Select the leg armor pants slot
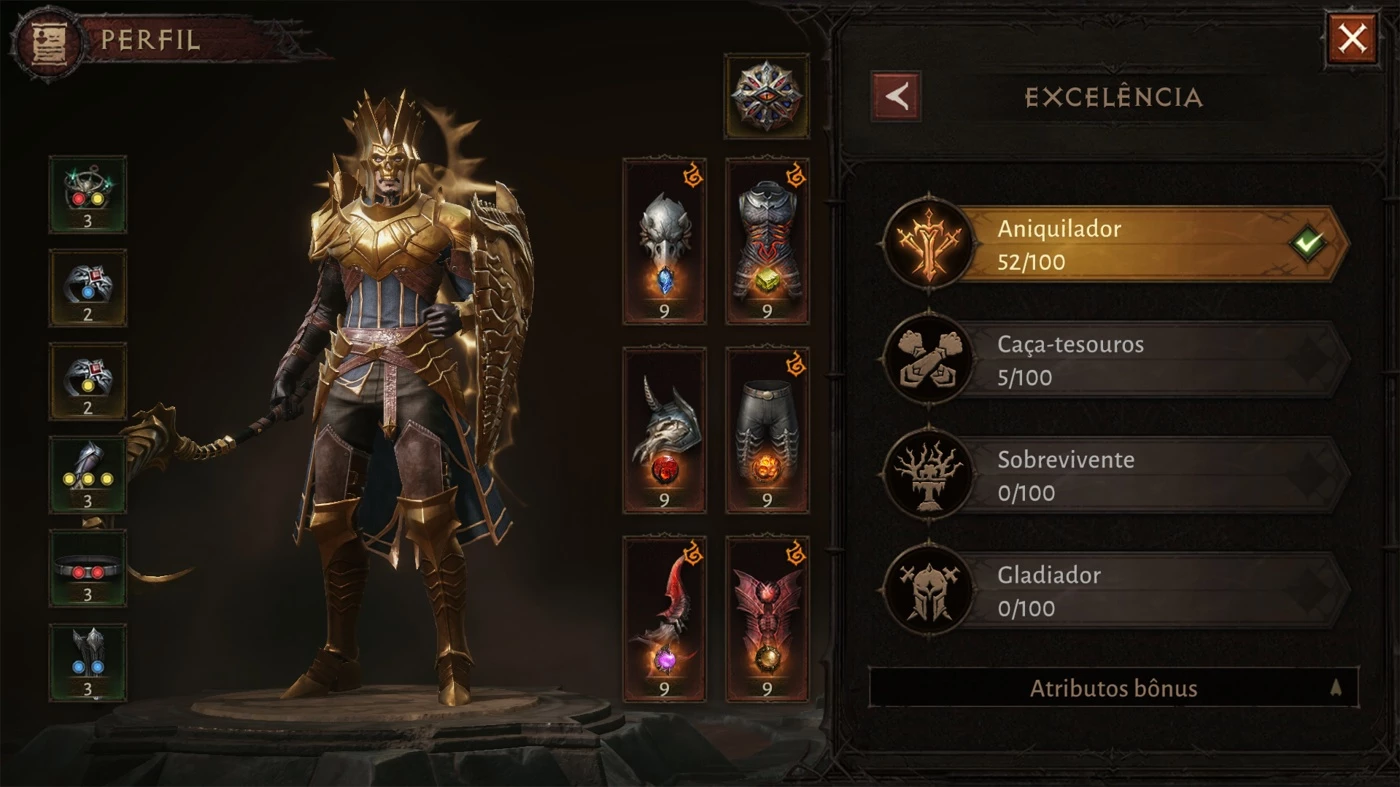 tap(767, 430)
